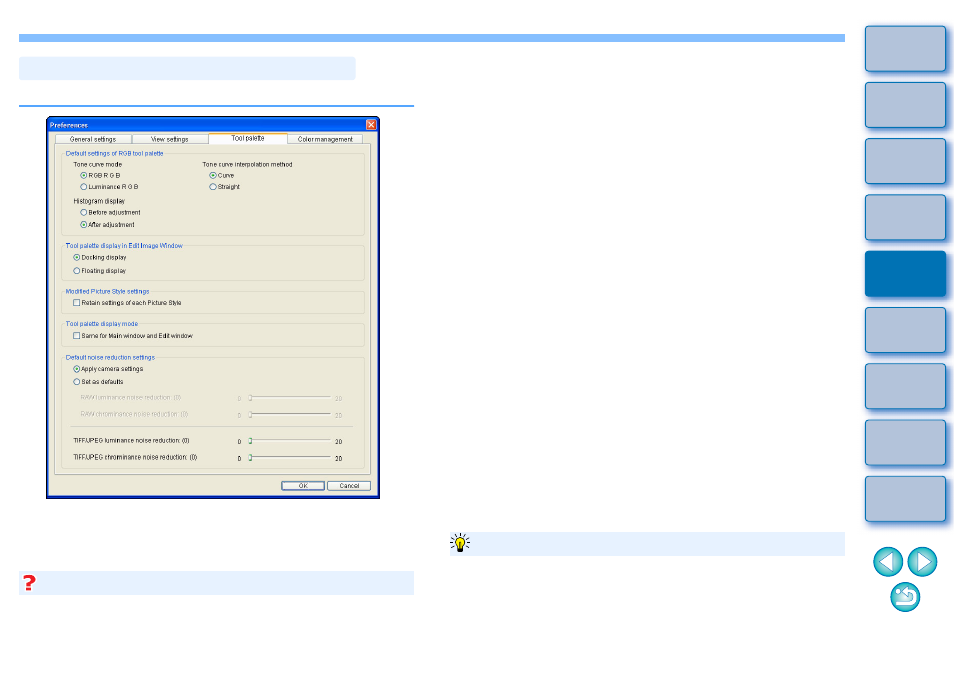Click RAW luminance noise reduction slider
This screenshot has height=674, width=954.
coord(290,397)
